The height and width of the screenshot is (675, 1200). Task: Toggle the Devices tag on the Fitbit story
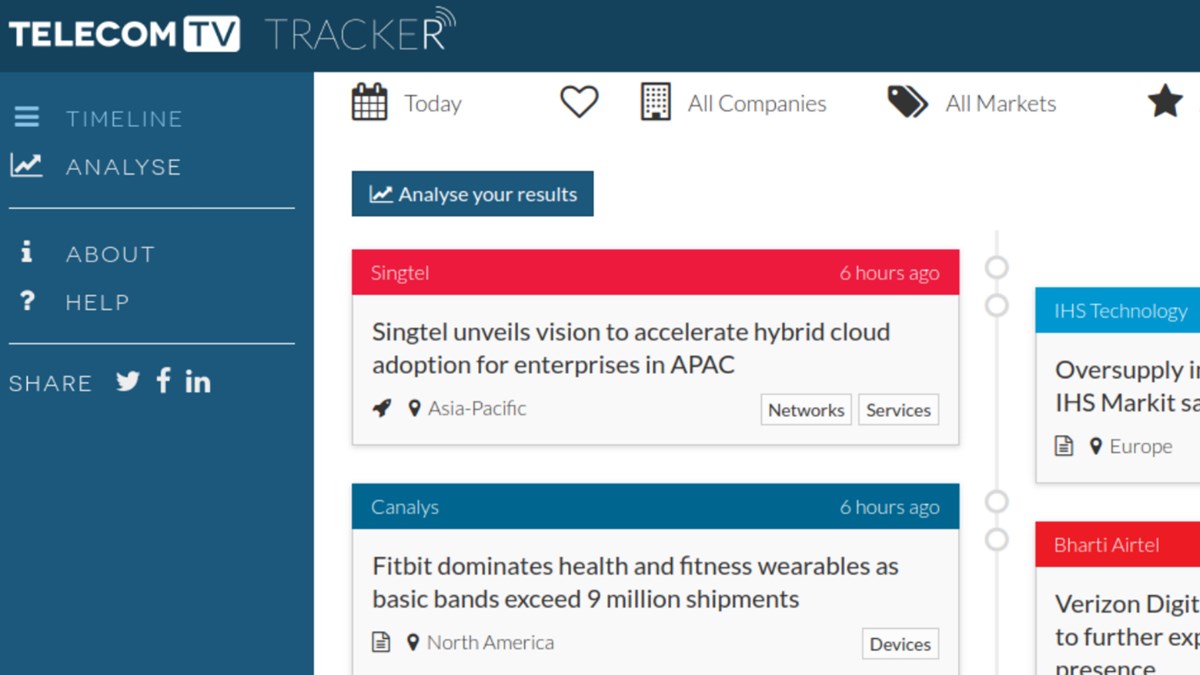pos(899,643)
